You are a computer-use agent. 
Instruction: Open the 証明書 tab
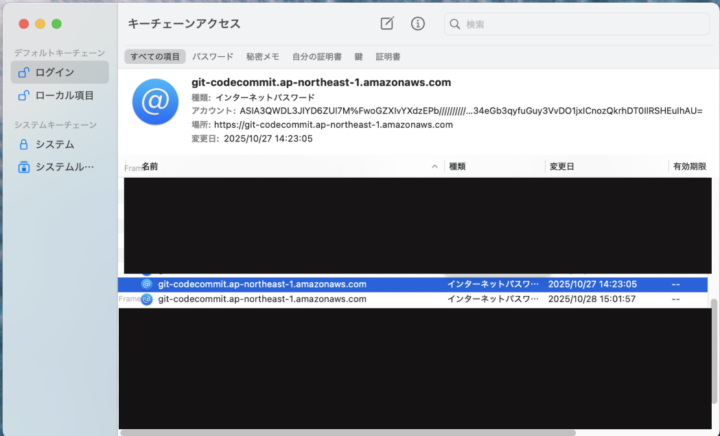point(388,57)
